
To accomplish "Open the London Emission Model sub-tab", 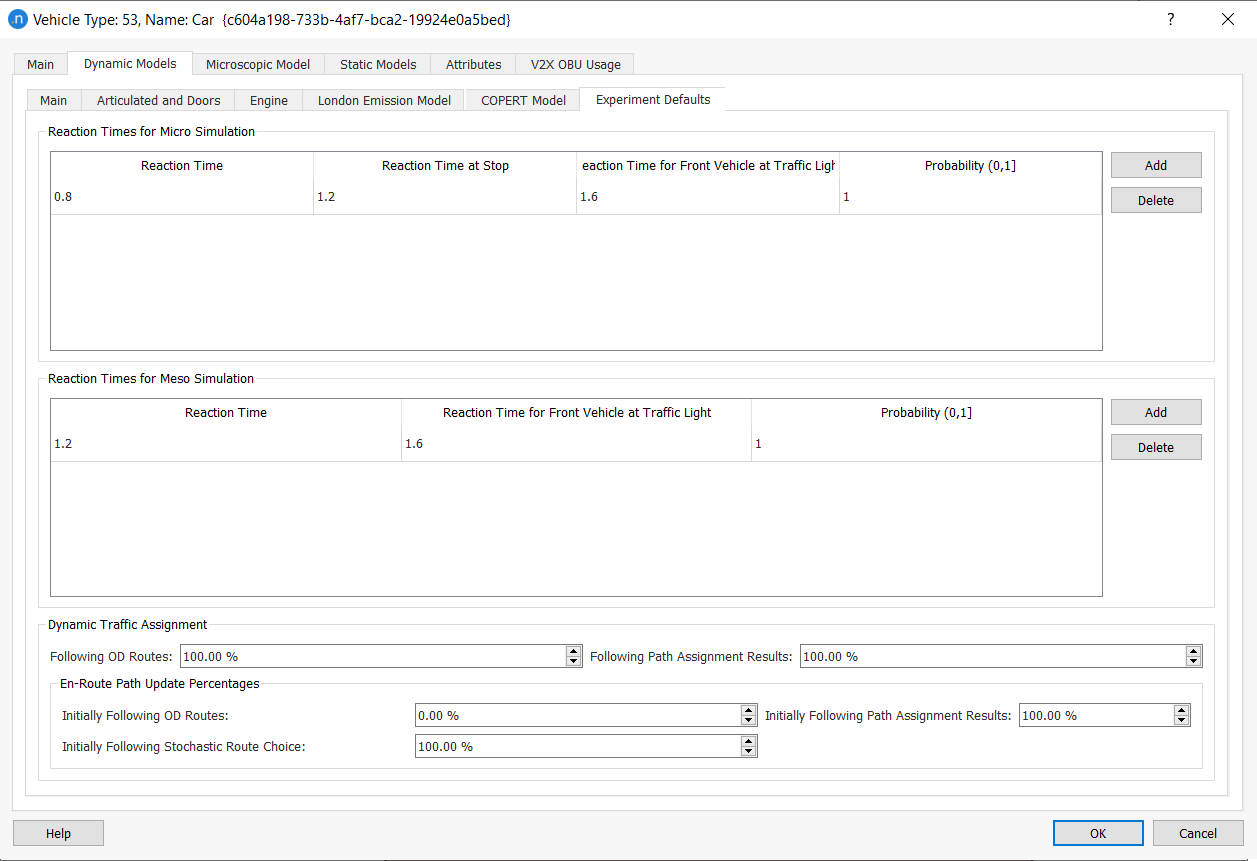I will coord(383,100).
